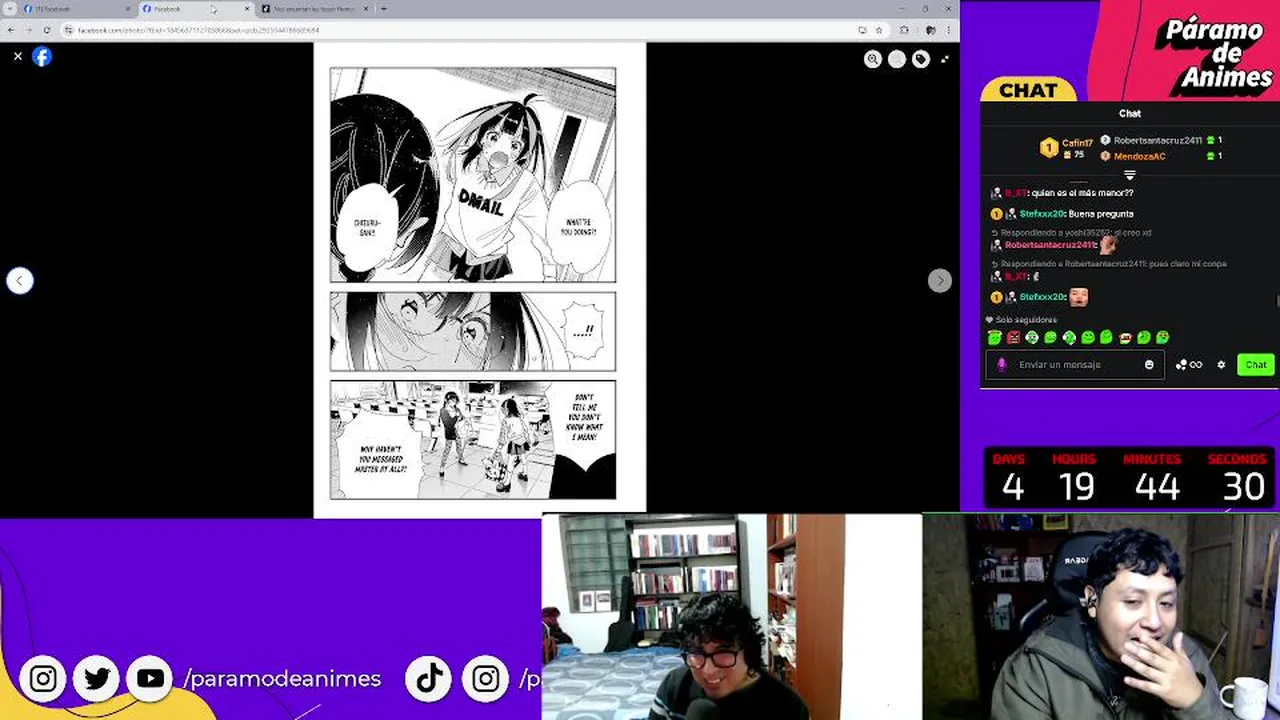Viewport: 1280px width, 720px height.
Task: Open channel points balance icon
Action: tap(1189, 365)
